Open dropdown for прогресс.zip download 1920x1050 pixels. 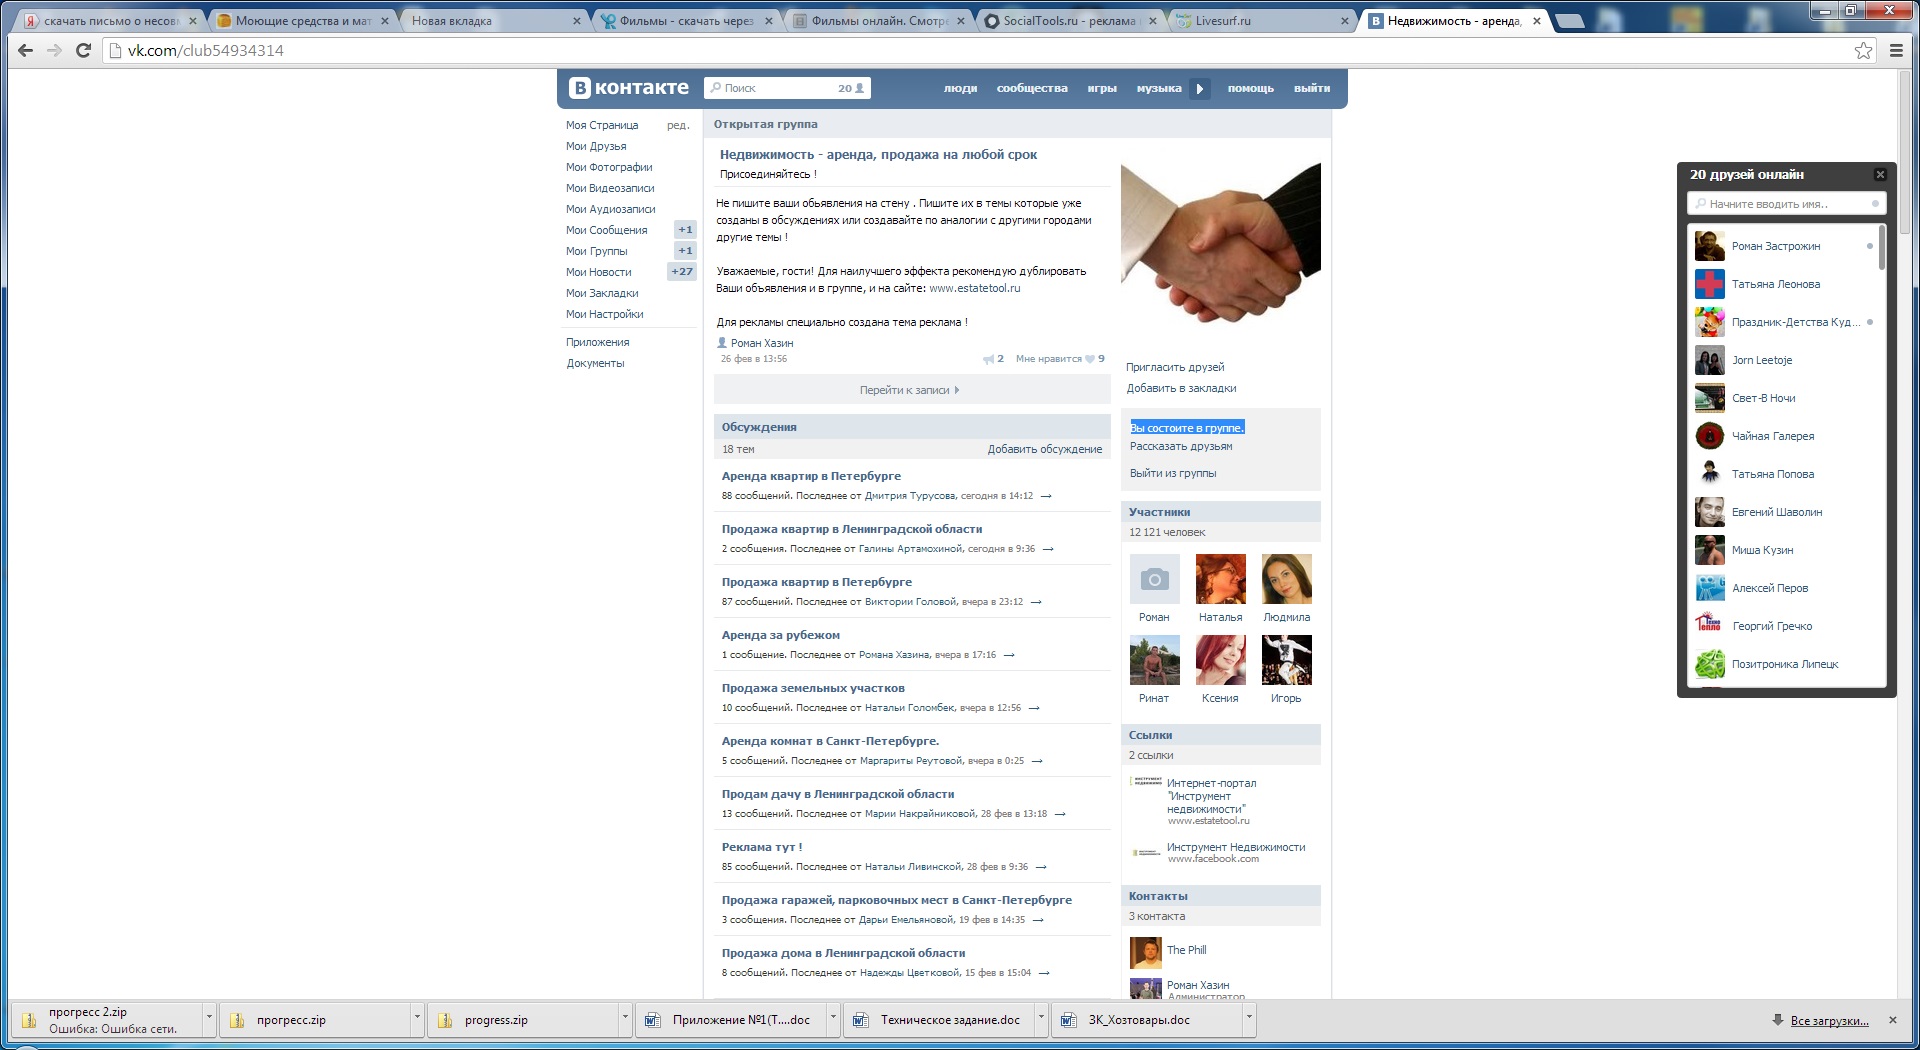[417, 1020]
